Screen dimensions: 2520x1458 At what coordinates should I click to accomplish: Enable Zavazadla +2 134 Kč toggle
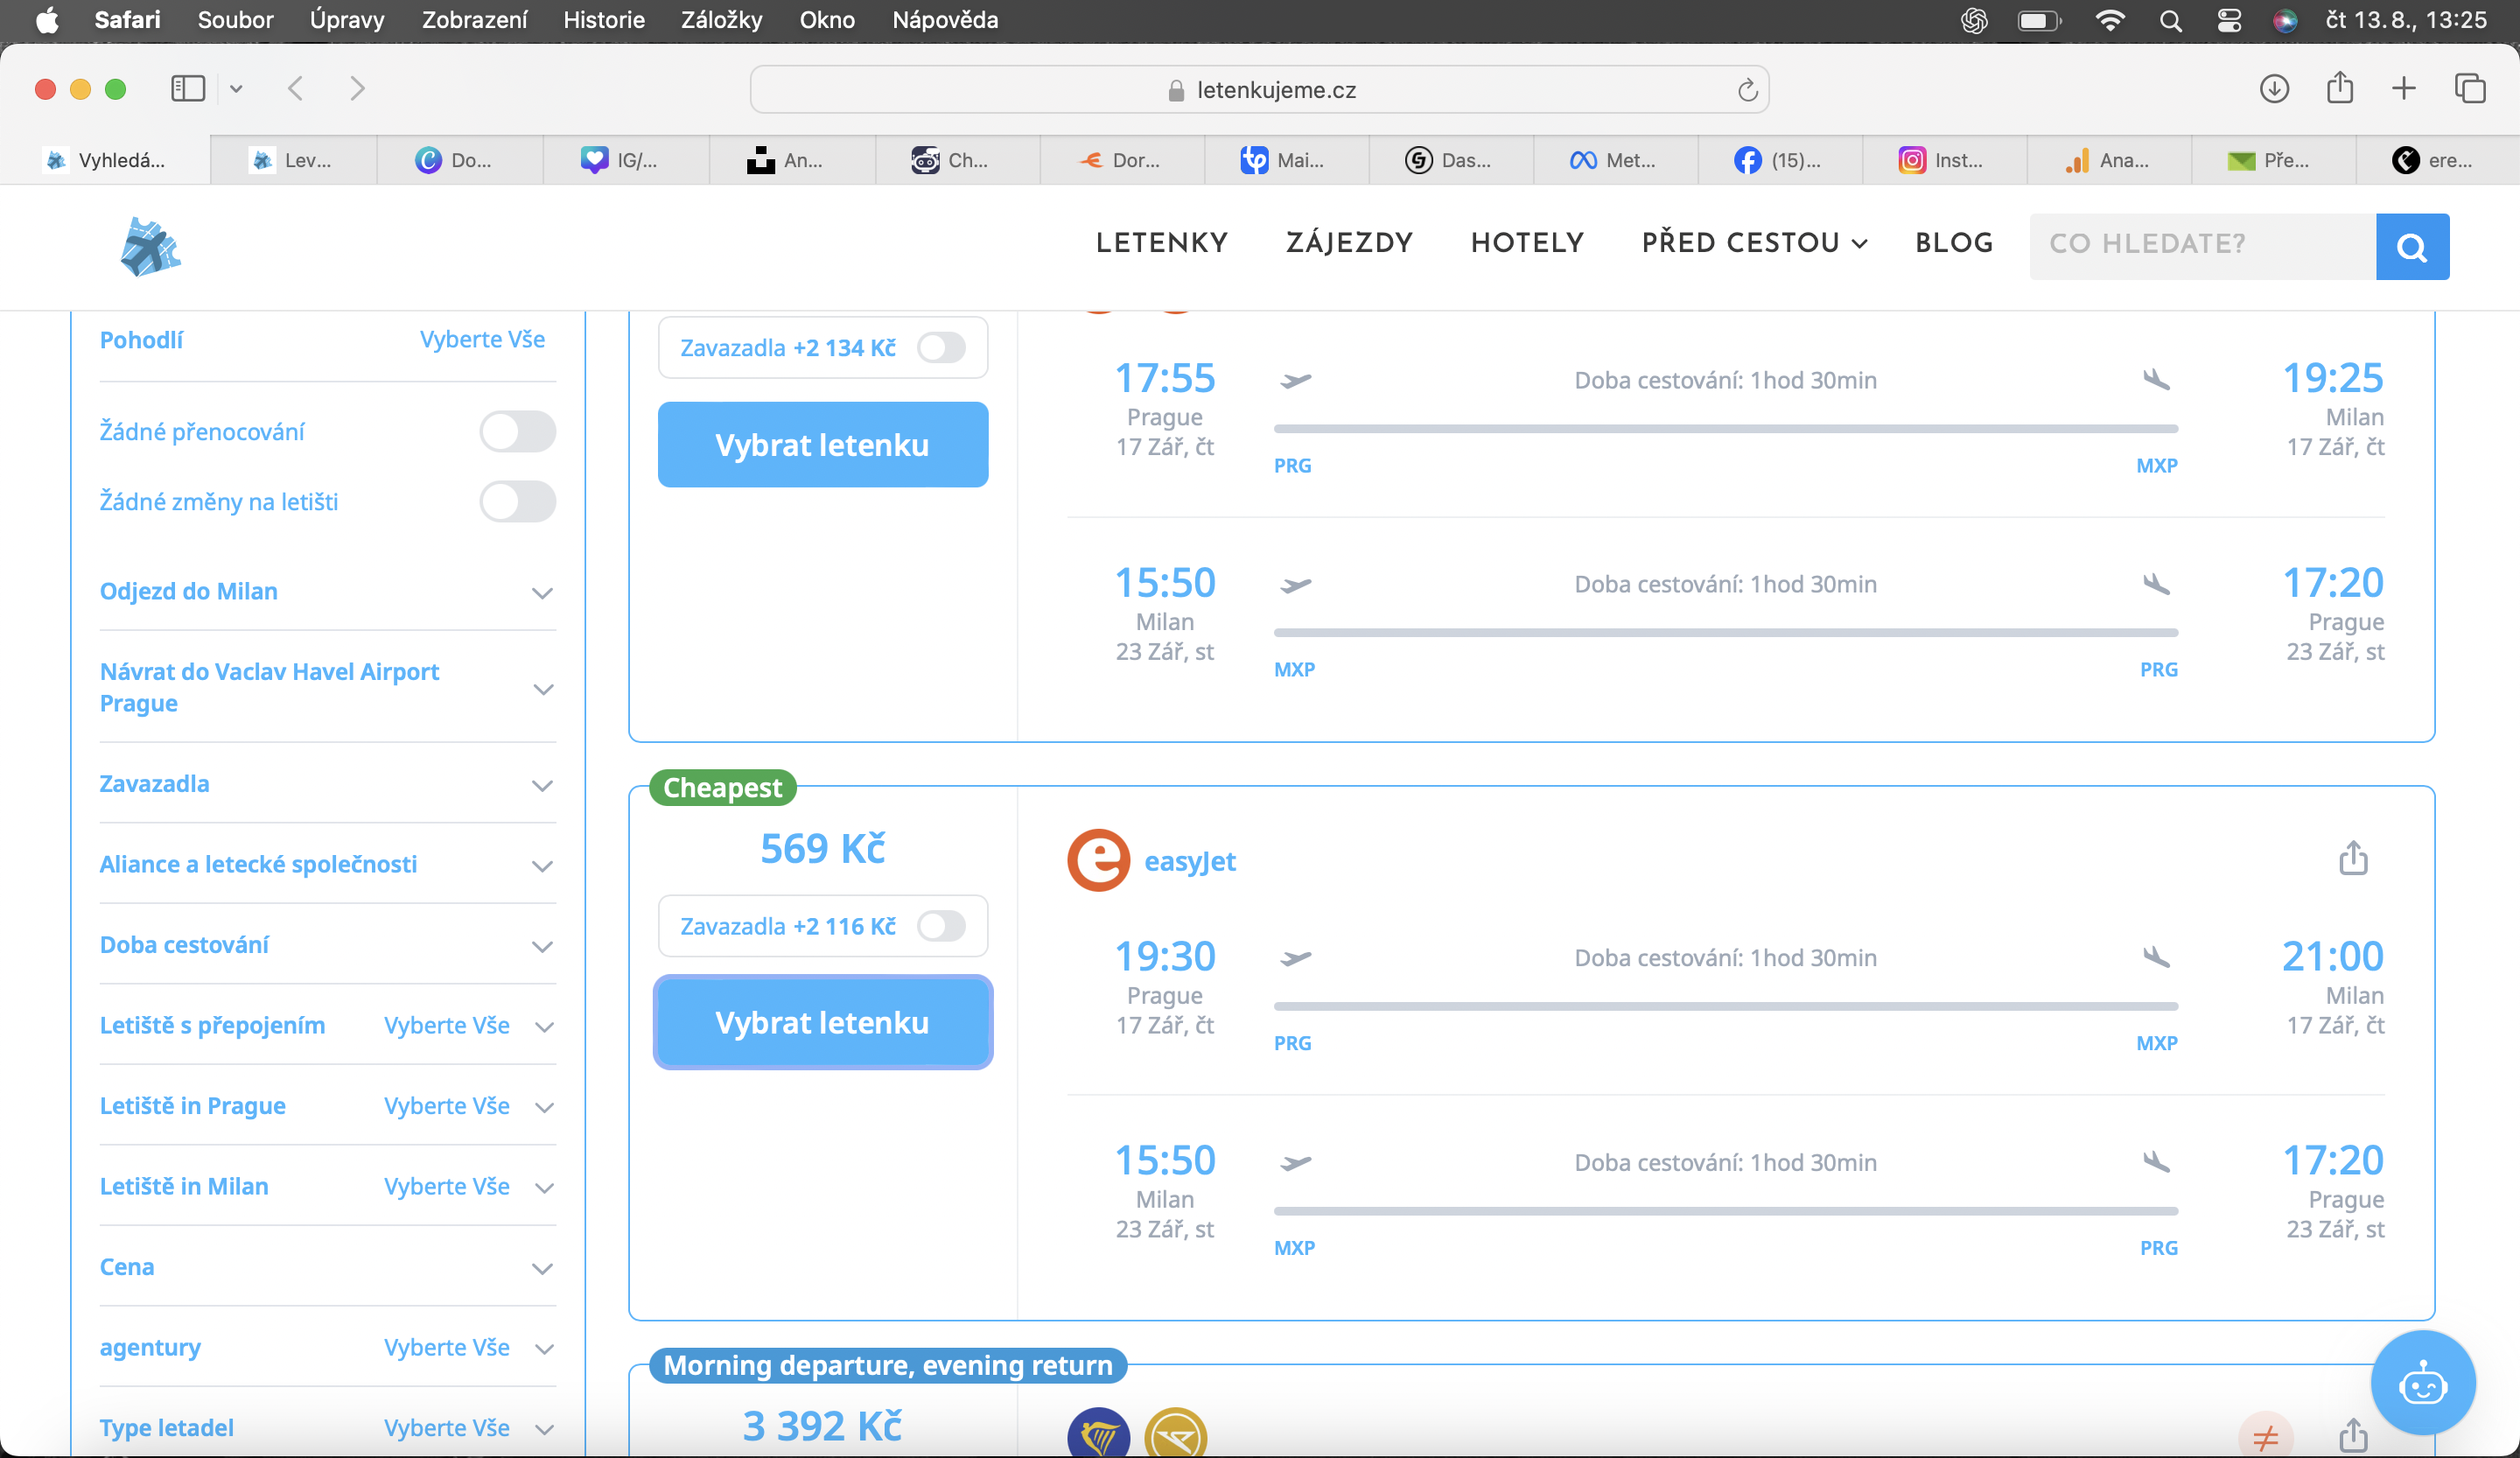(x=941, y=348)
